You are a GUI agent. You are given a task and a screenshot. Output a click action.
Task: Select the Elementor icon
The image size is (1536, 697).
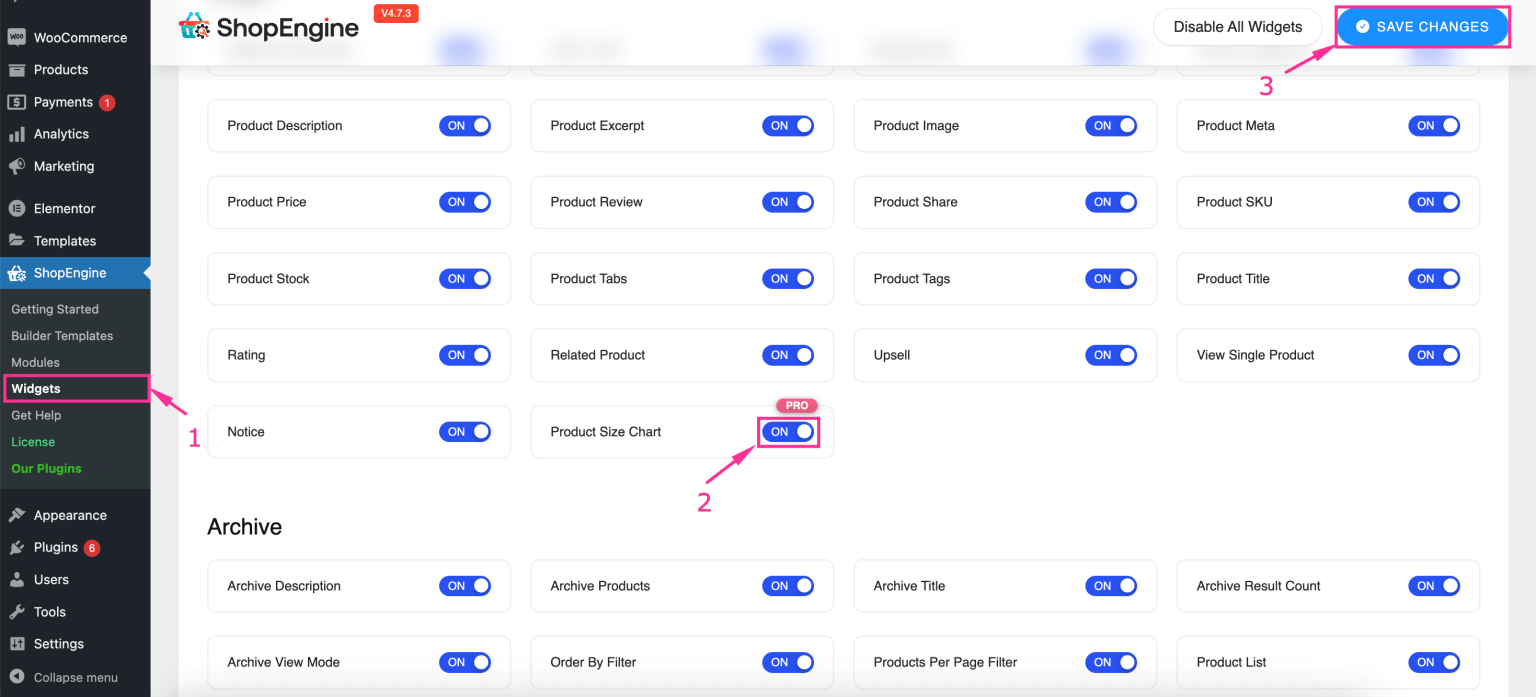18,208
